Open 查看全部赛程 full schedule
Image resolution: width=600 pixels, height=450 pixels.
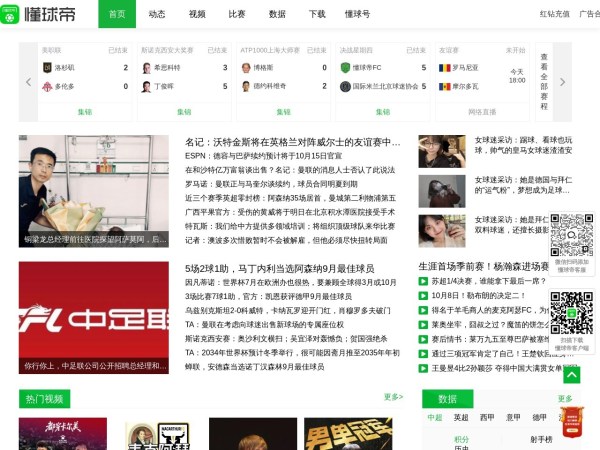[544, 82]
